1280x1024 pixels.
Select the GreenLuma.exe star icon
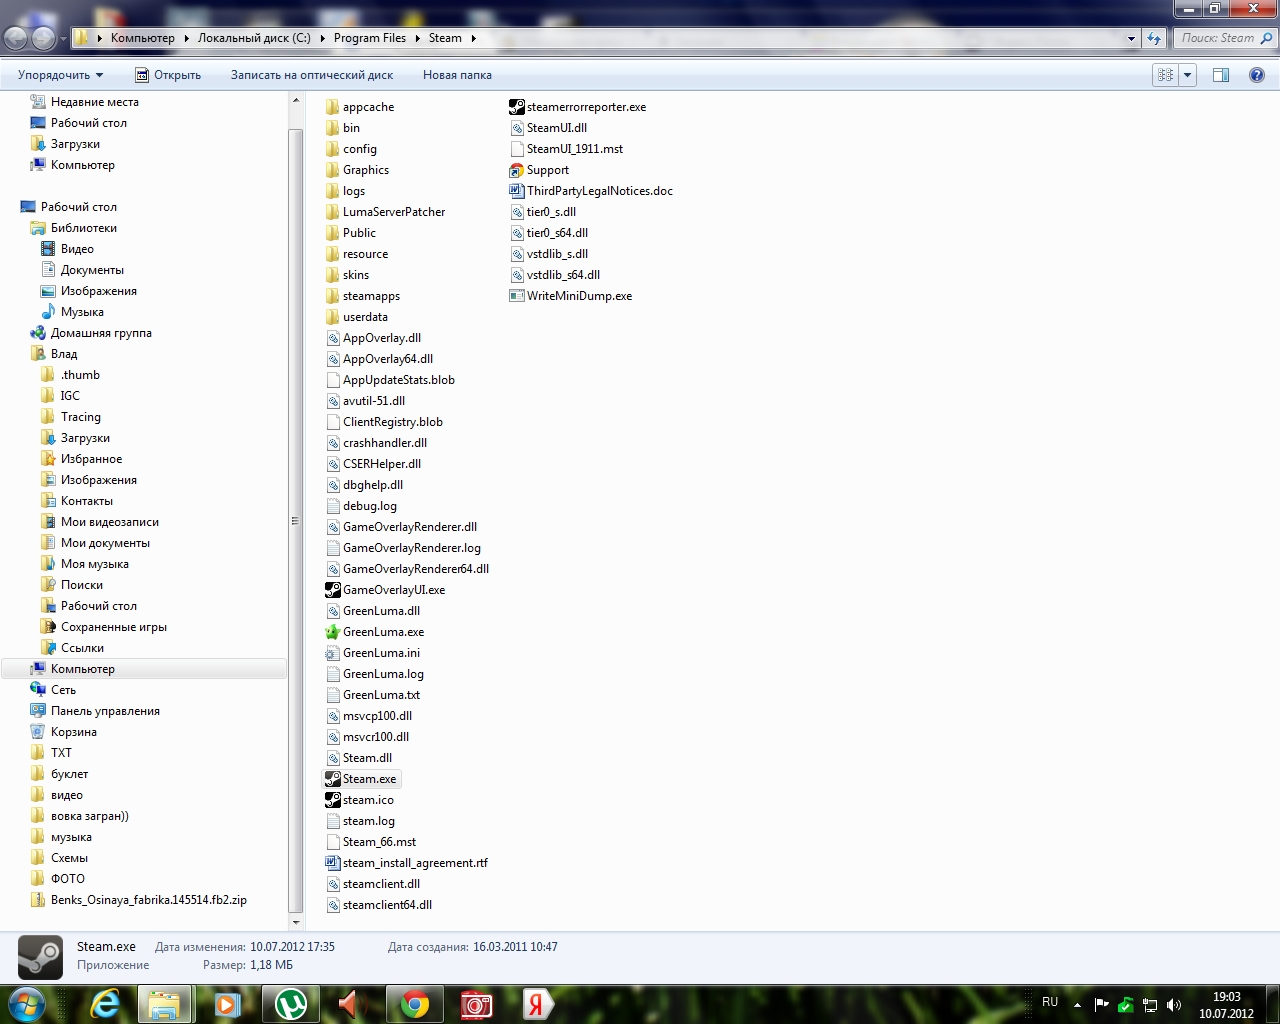[333, 632]
